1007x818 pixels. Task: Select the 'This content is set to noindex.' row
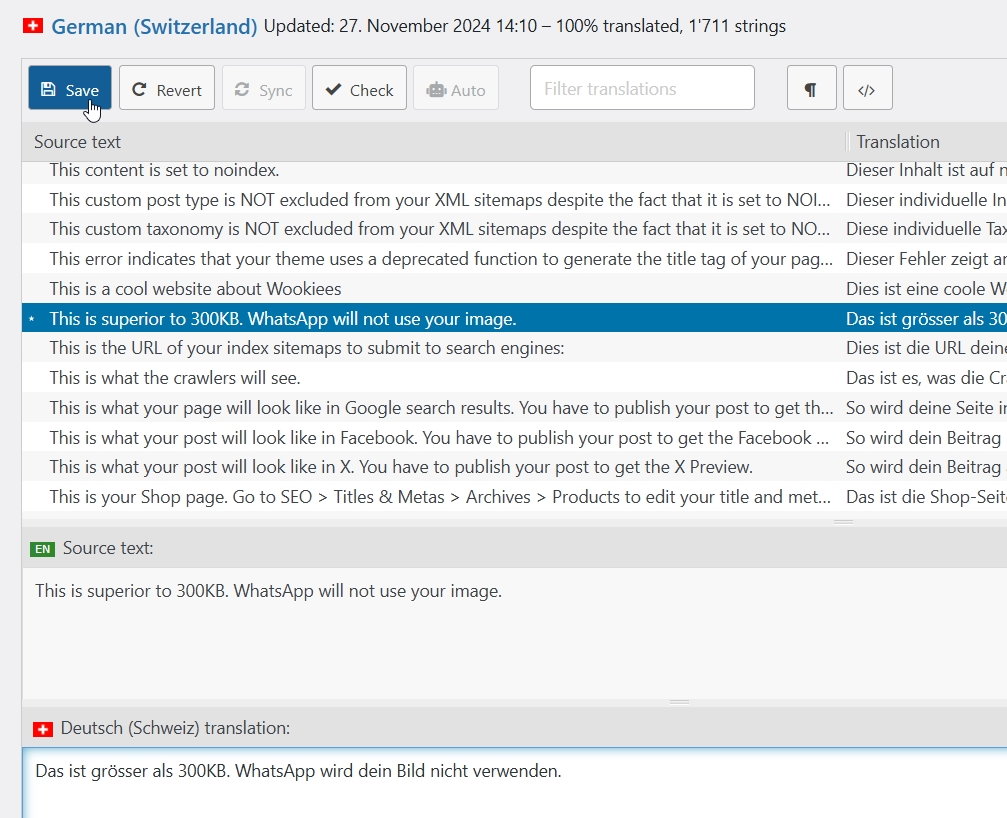164,170
